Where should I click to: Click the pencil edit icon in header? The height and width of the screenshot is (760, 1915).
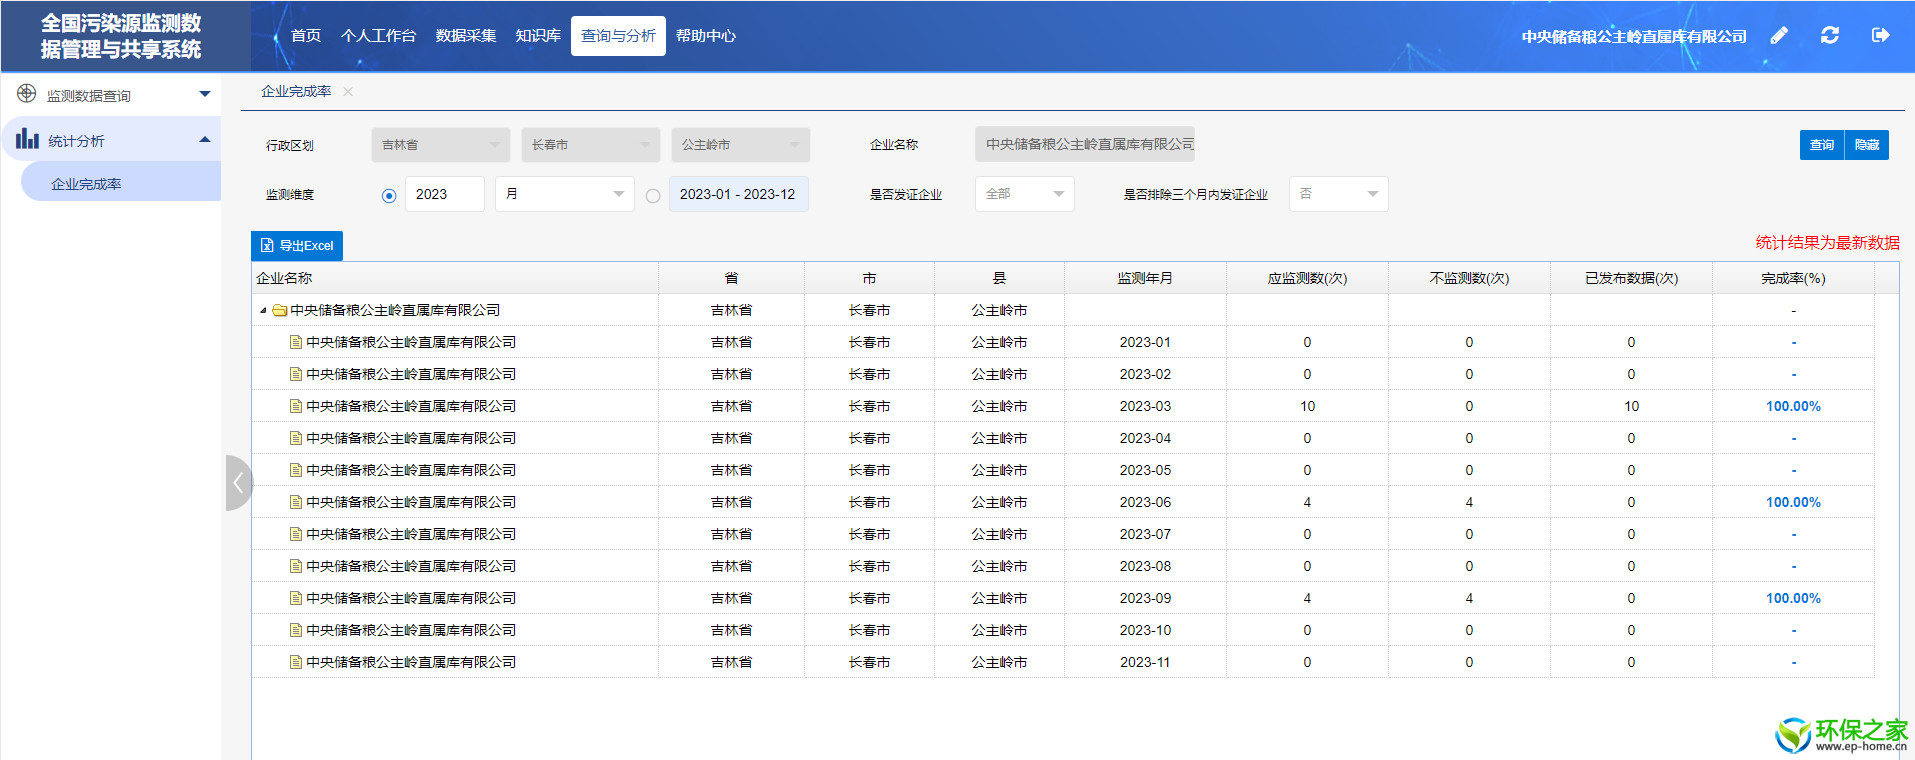click(1779, 36)
